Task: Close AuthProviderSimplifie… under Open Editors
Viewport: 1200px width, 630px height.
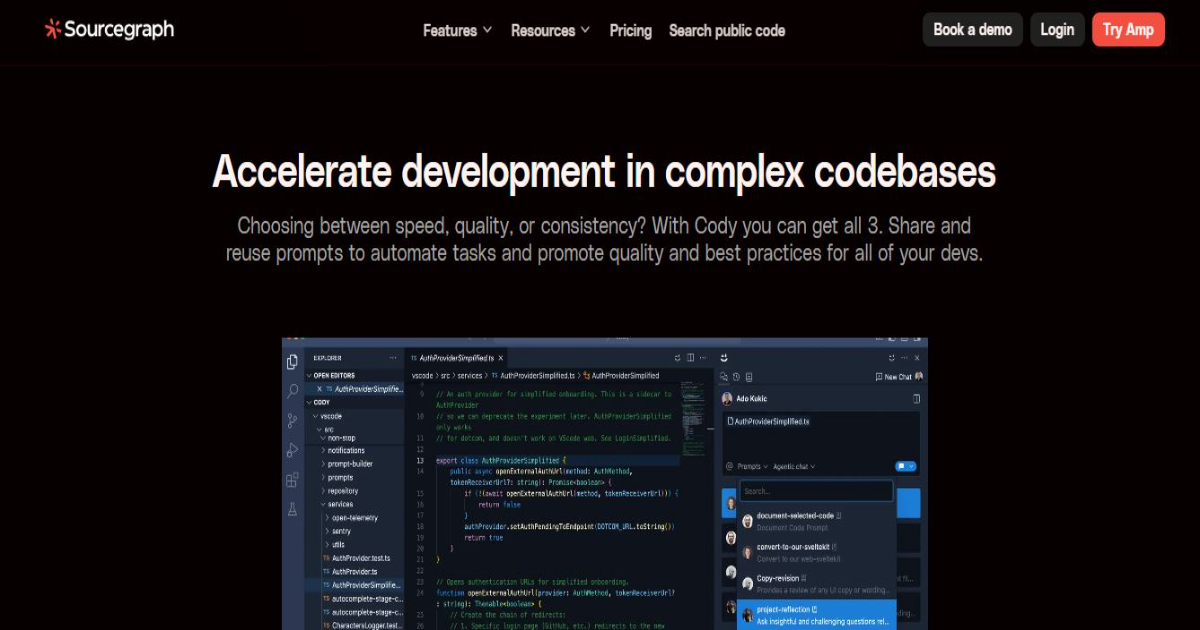Action: [x=319, y=389]
